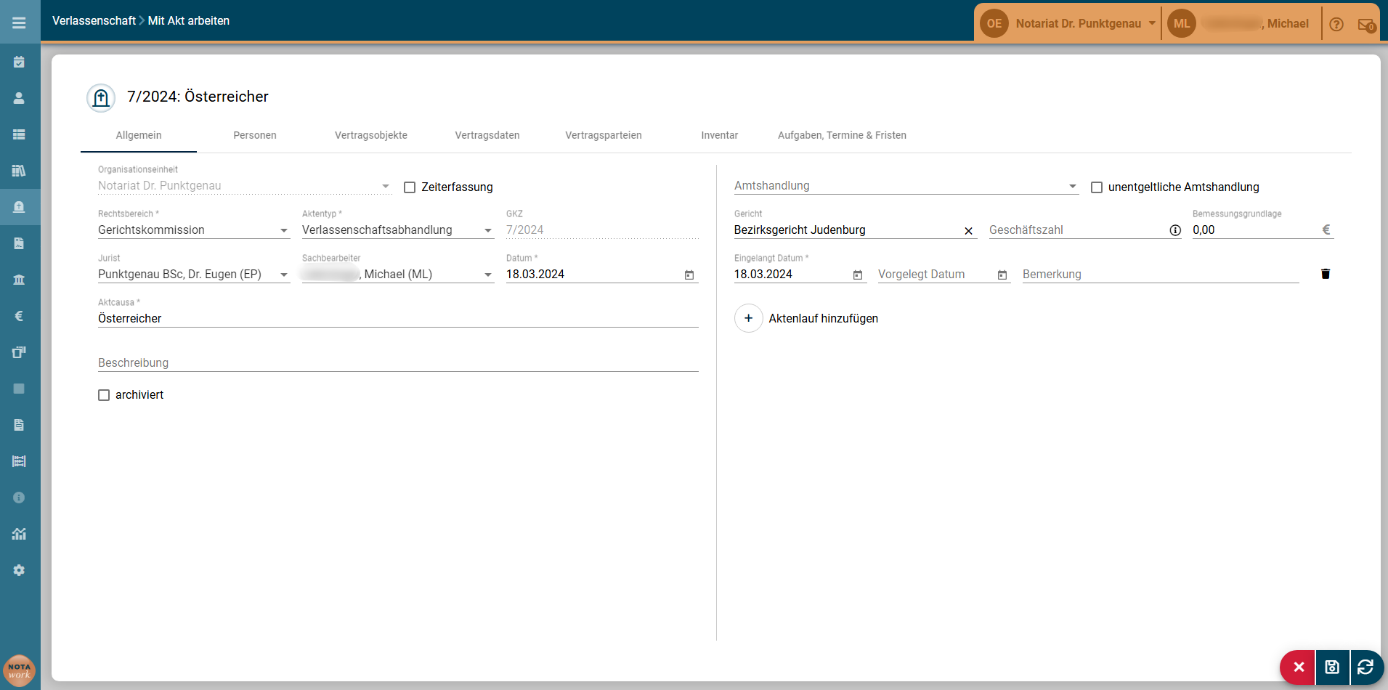Screen dimensions: 1388x690
Task: Click the Mit Akt arbeiten breadcrumb text
Action: (x=189, y=20)
